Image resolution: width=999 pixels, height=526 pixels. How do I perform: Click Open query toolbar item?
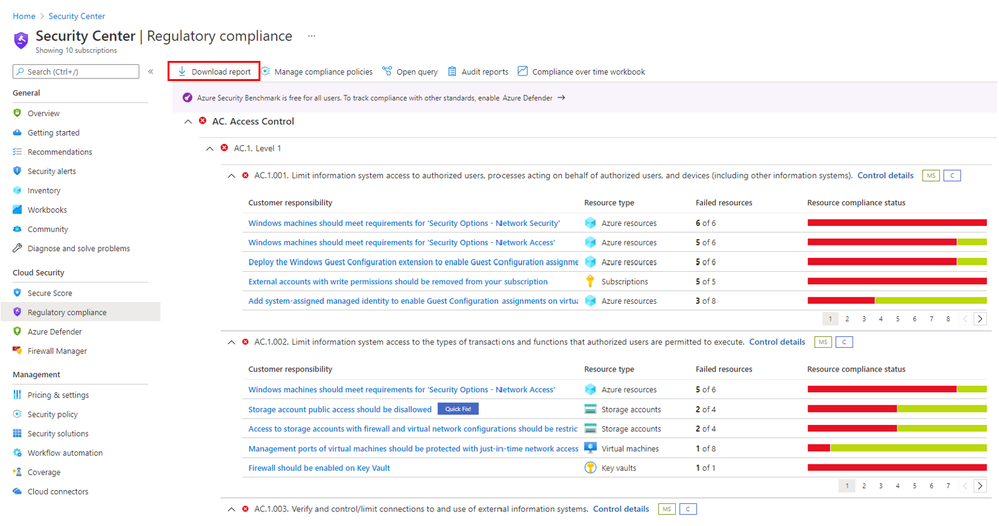[x=410, y=72]
